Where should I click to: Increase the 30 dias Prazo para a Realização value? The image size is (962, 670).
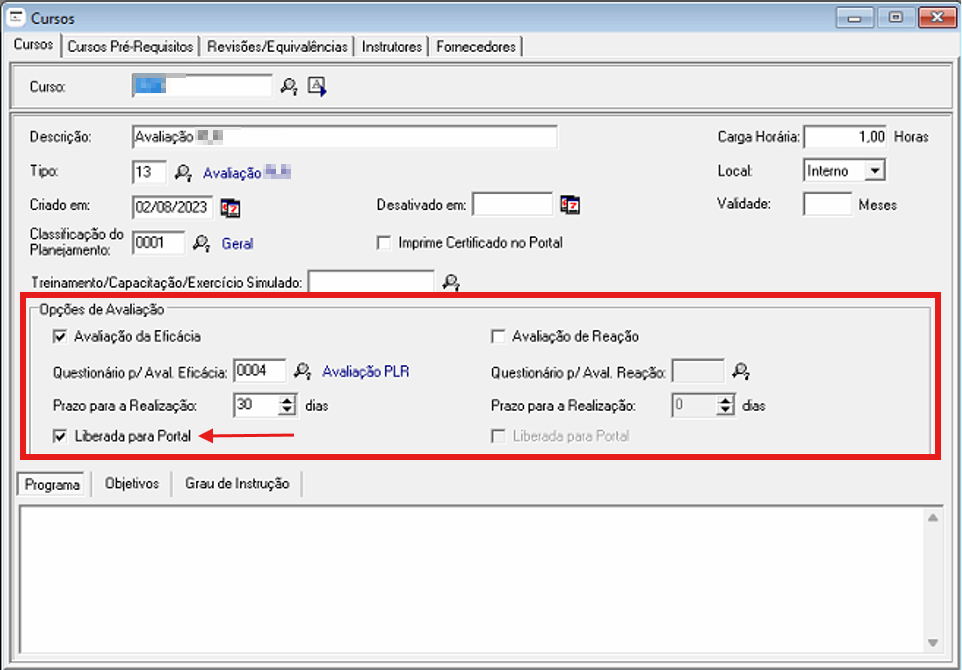287,400
